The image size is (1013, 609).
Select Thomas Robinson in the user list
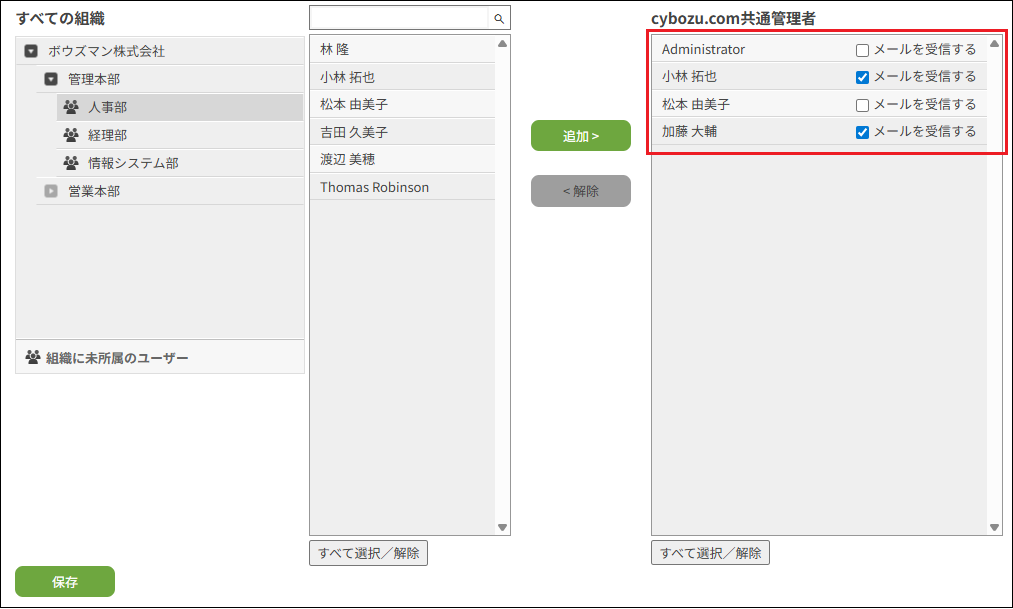pos(374,187)
